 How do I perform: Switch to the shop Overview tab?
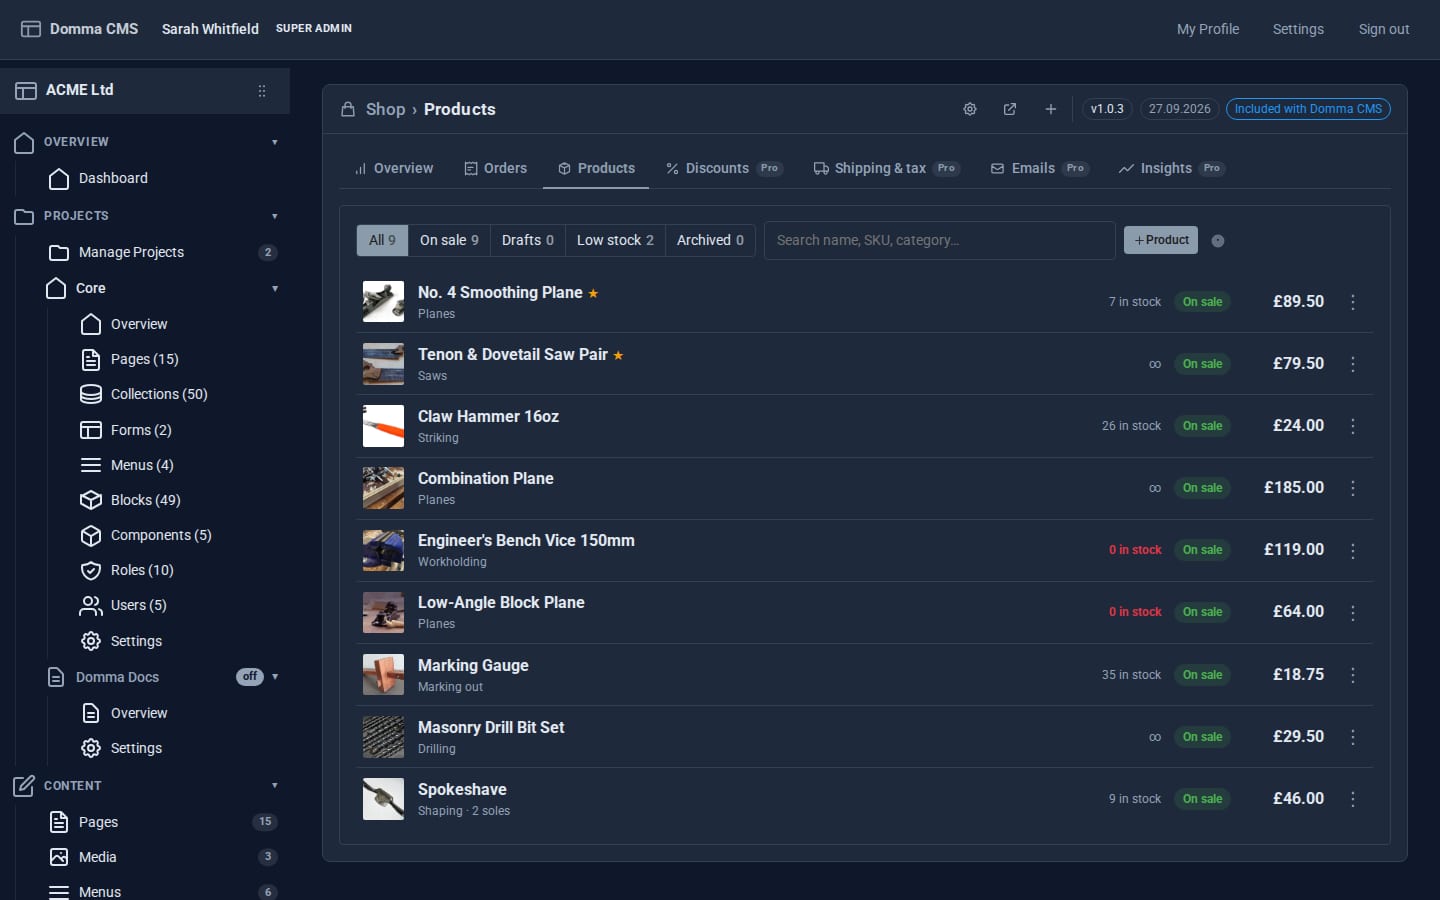[394, 168]
